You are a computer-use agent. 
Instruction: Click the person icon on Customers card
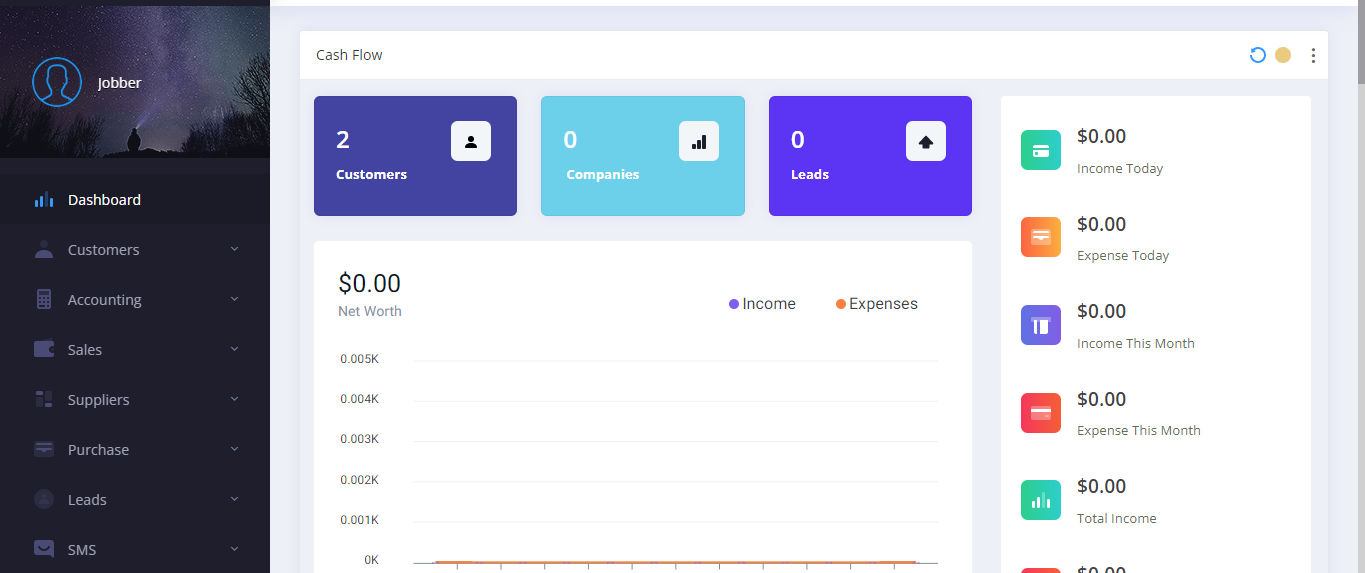click(471, 141)
